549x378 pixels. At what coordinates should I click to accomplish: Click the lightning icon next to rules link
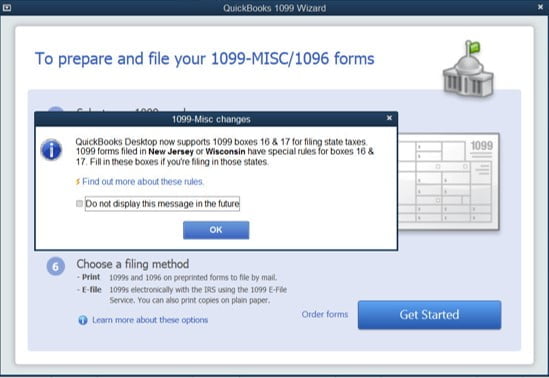[78, 182]
